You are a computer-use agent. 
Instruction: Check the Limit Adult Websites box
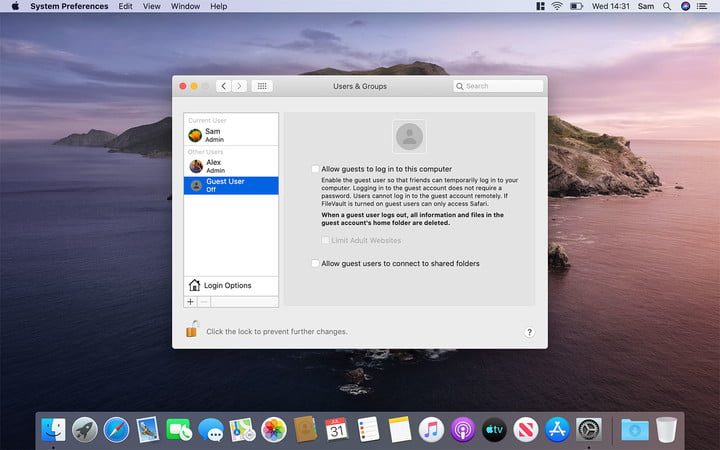pyautogui.click(x=326, y=240)
